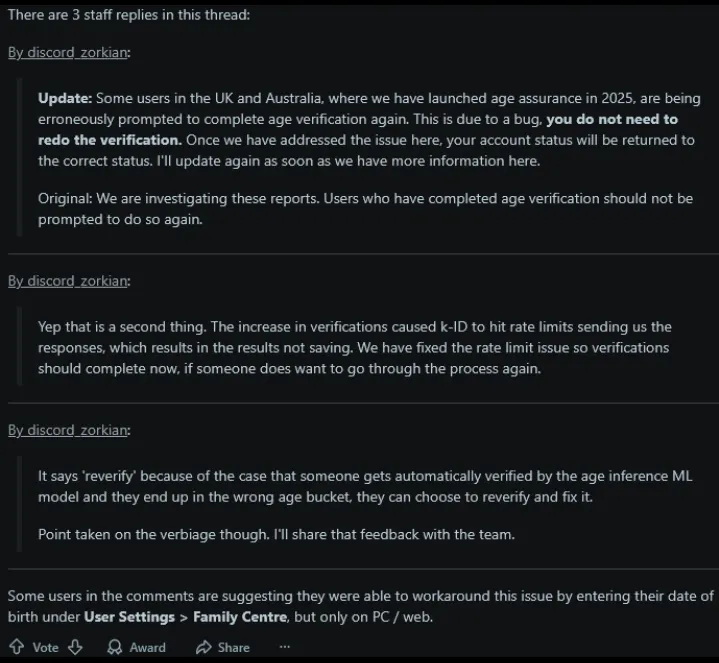Click the downvote arrow icon
719x663 pixels.
pos(75,647)
